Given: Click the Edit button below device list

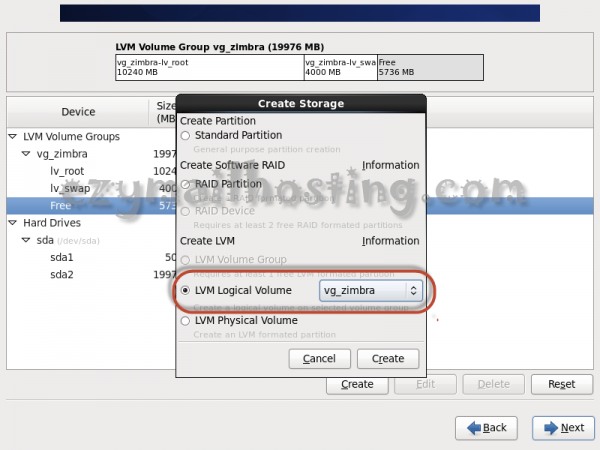Looking at the screenshot, I should [426, 384].
